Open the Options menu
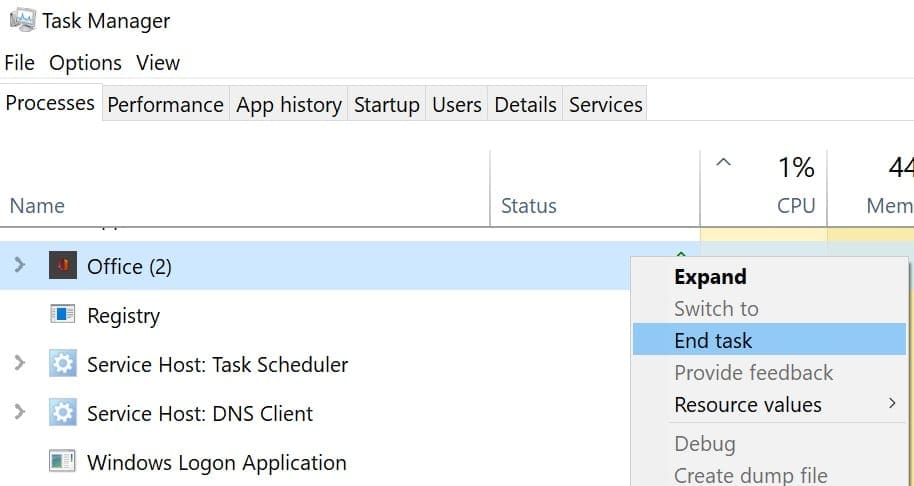Screen dimensions: 914x486 point(85,62)
